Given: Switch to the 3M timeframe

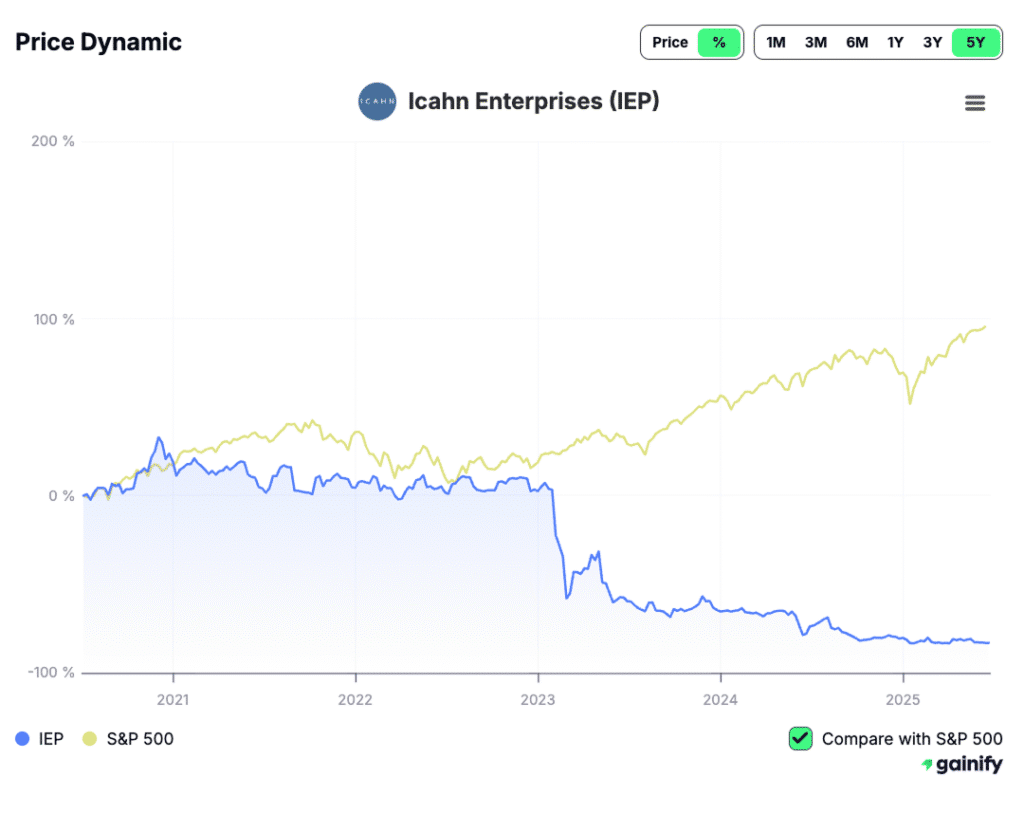Looking at the screenshot, I should 816,42.
